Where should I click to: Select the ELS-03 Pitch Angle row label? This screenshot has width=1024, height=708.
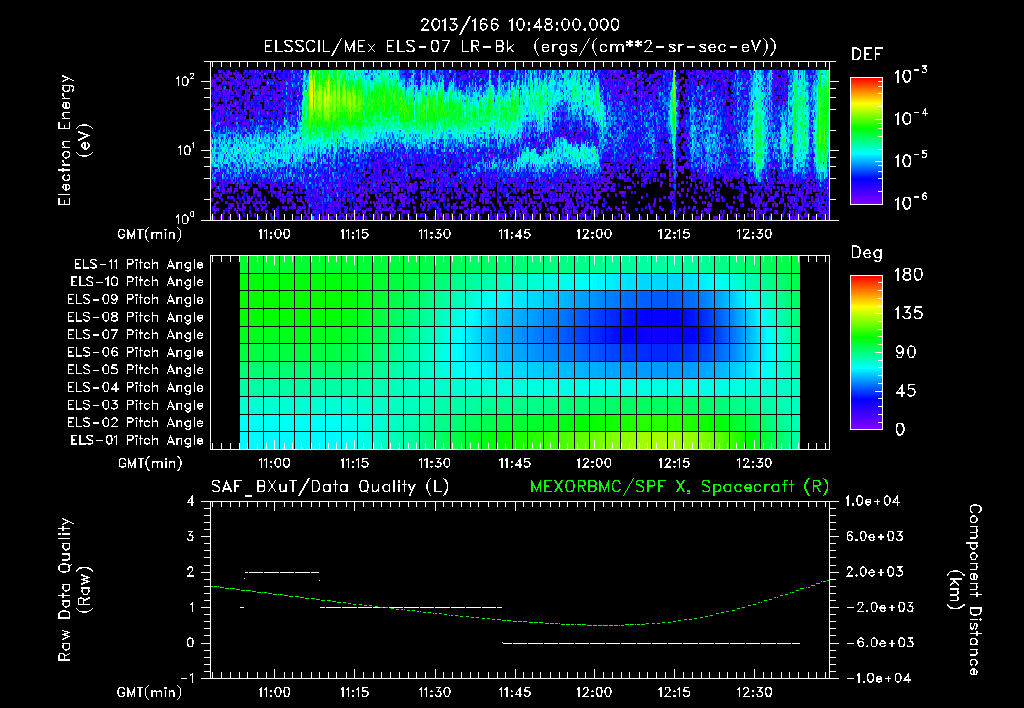point(136,405)
